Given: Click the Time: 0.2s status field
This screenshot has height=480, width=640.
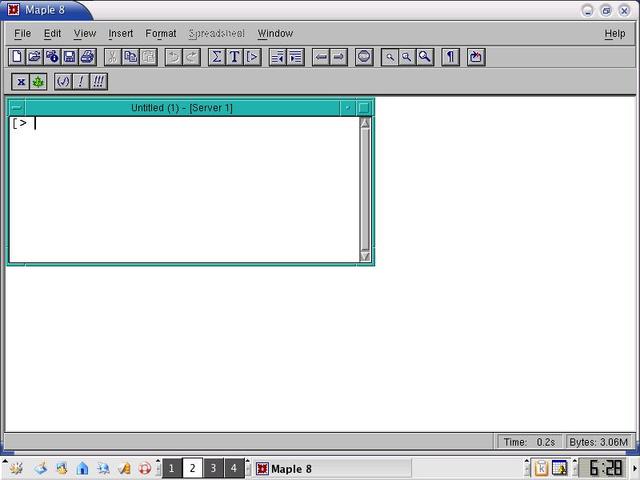Looking at the screenshot, I should point(529,442).
